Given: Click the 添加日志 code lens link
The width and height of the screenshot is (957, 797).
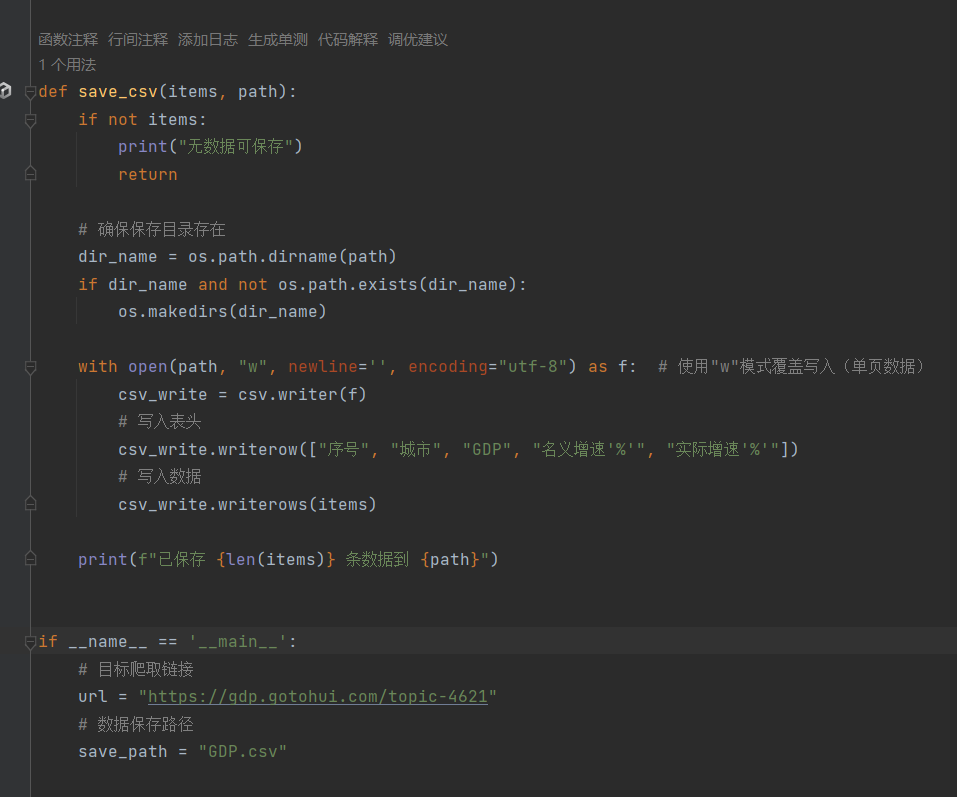Looking at the screenshot, I should (x=208, y=40).
